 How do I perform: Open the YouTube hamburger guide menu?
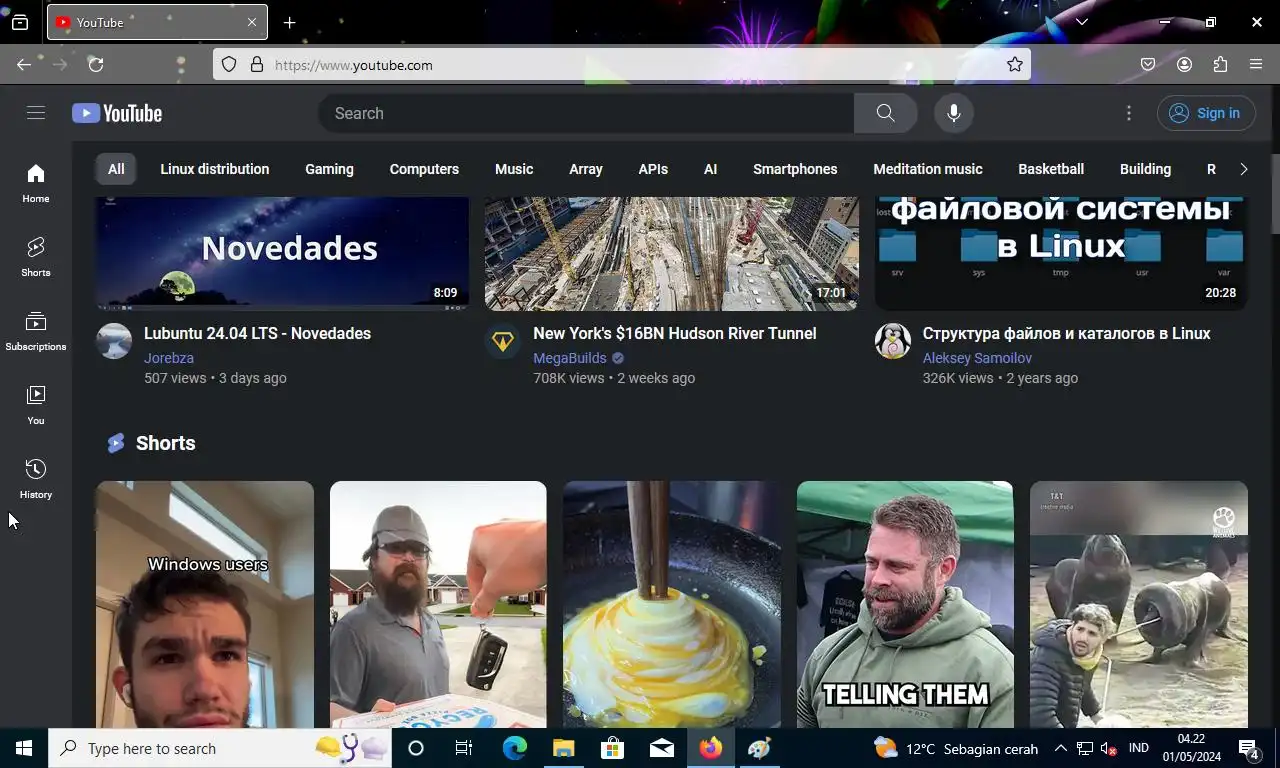(x=36, y=113)
